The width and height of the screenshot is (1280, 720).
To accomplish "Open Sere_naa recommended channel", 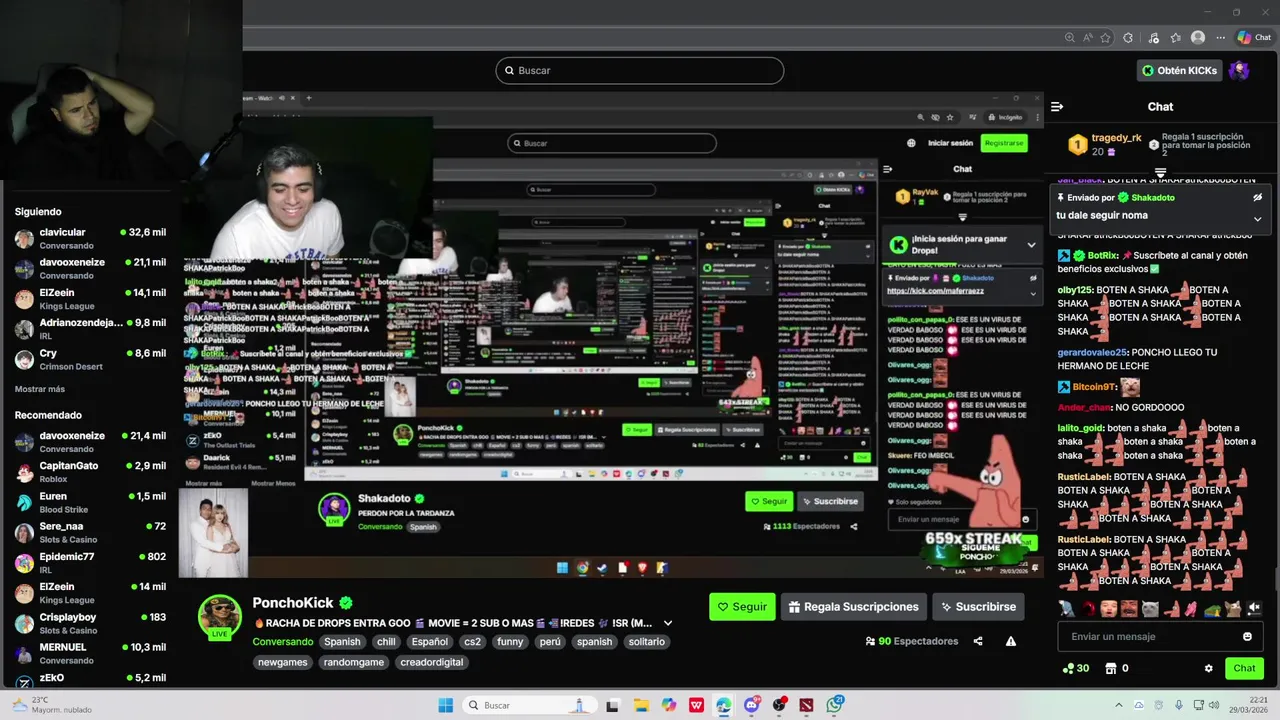I will tap(90, 532).
